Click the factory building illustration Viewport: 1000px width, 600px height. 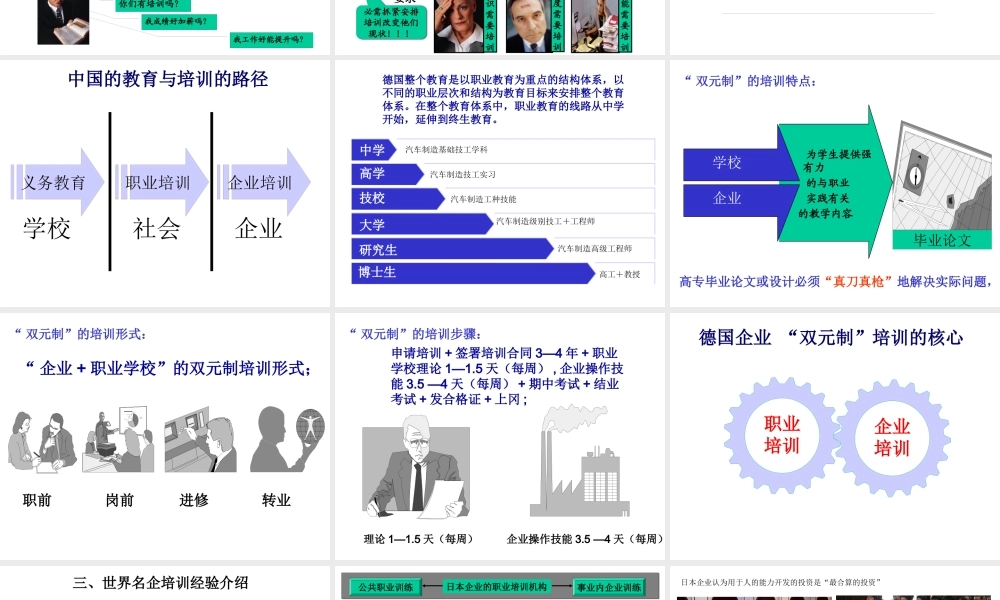pos(579,462)
